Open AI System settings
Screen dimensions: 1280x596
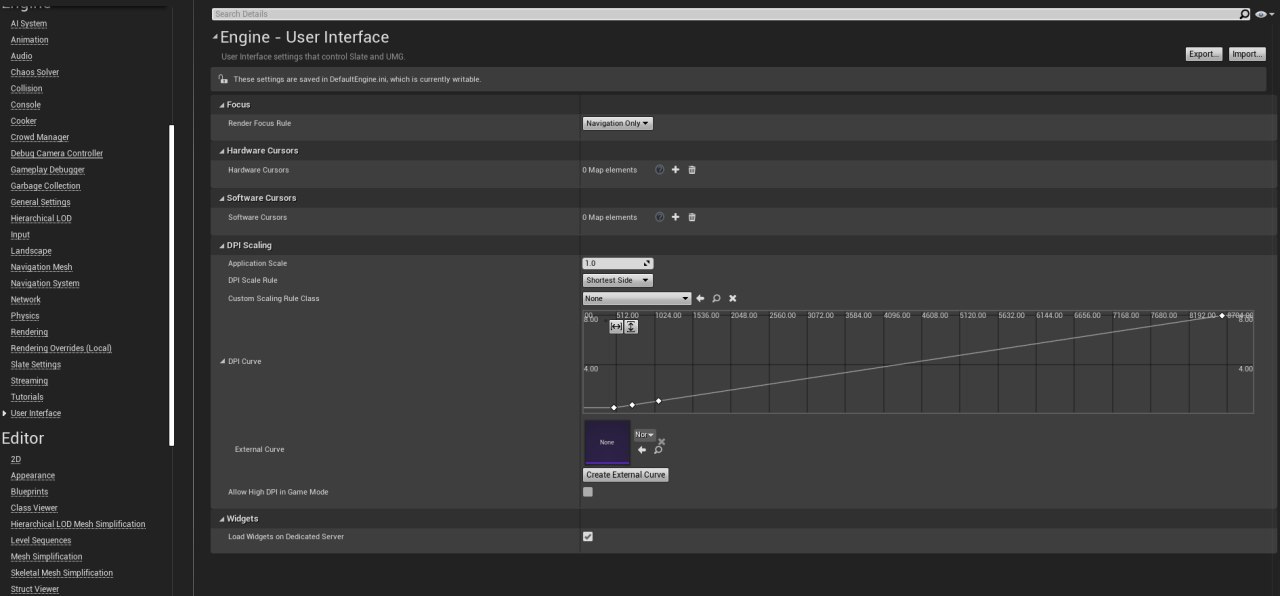click(x=29, y=24)
